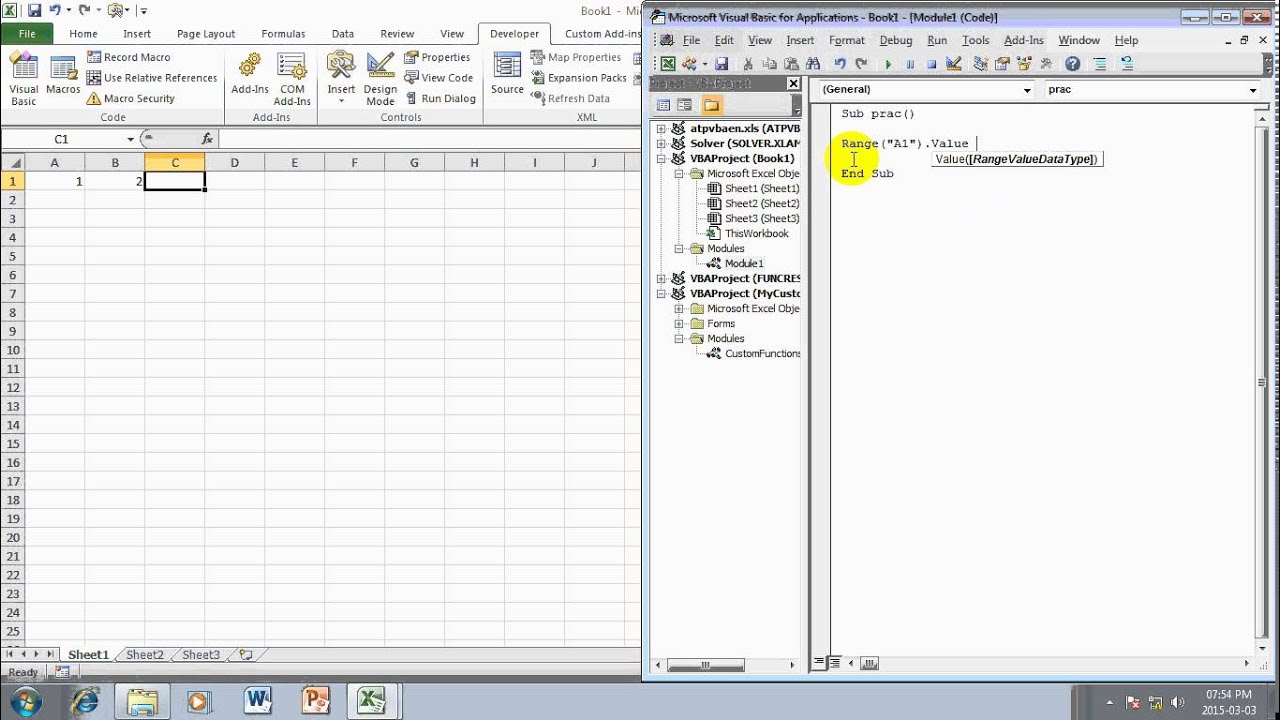Open COM Add-Ins in the ribbon
This screenshot has height=720, width=1280.
point(292,79)
